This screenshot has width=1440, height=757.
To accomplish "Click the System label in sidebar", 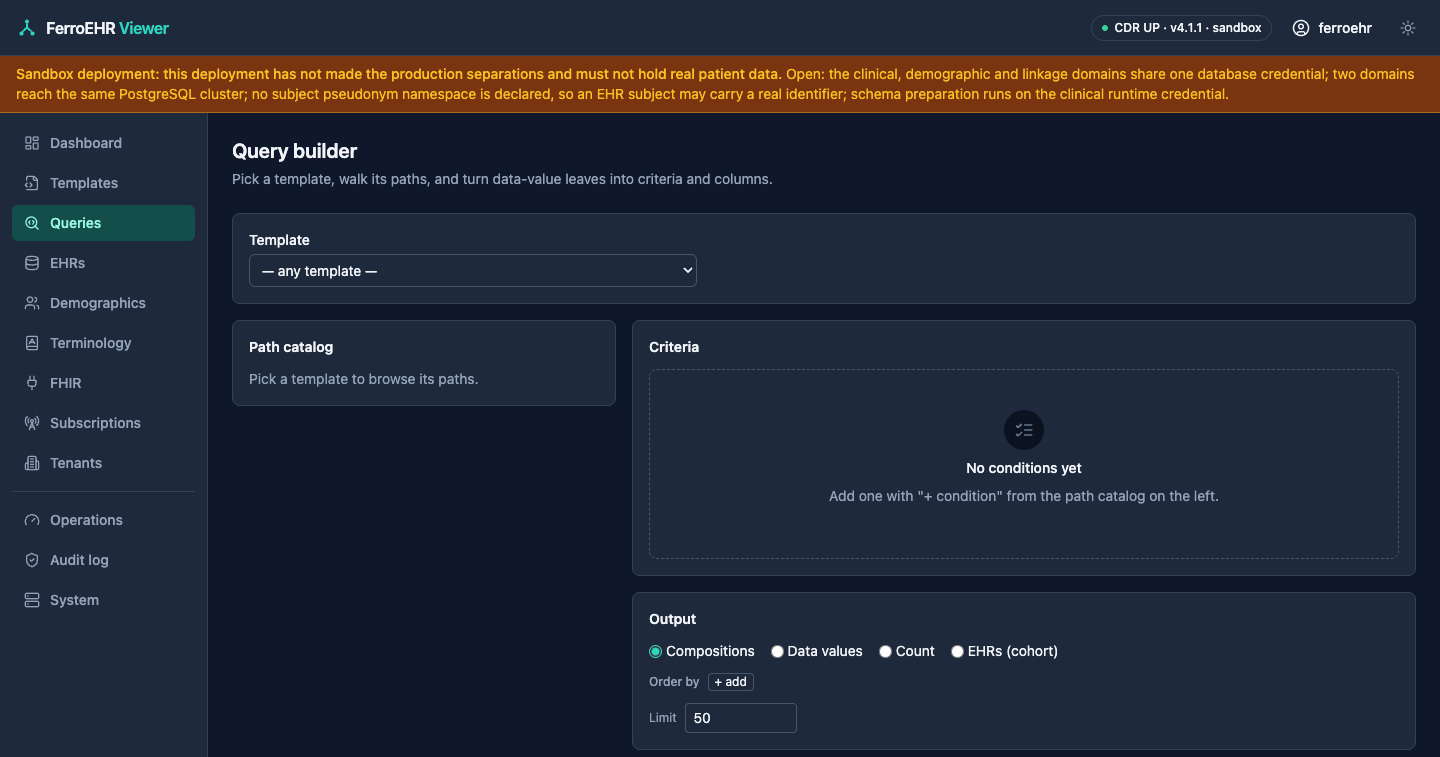I will click(74, 600).
